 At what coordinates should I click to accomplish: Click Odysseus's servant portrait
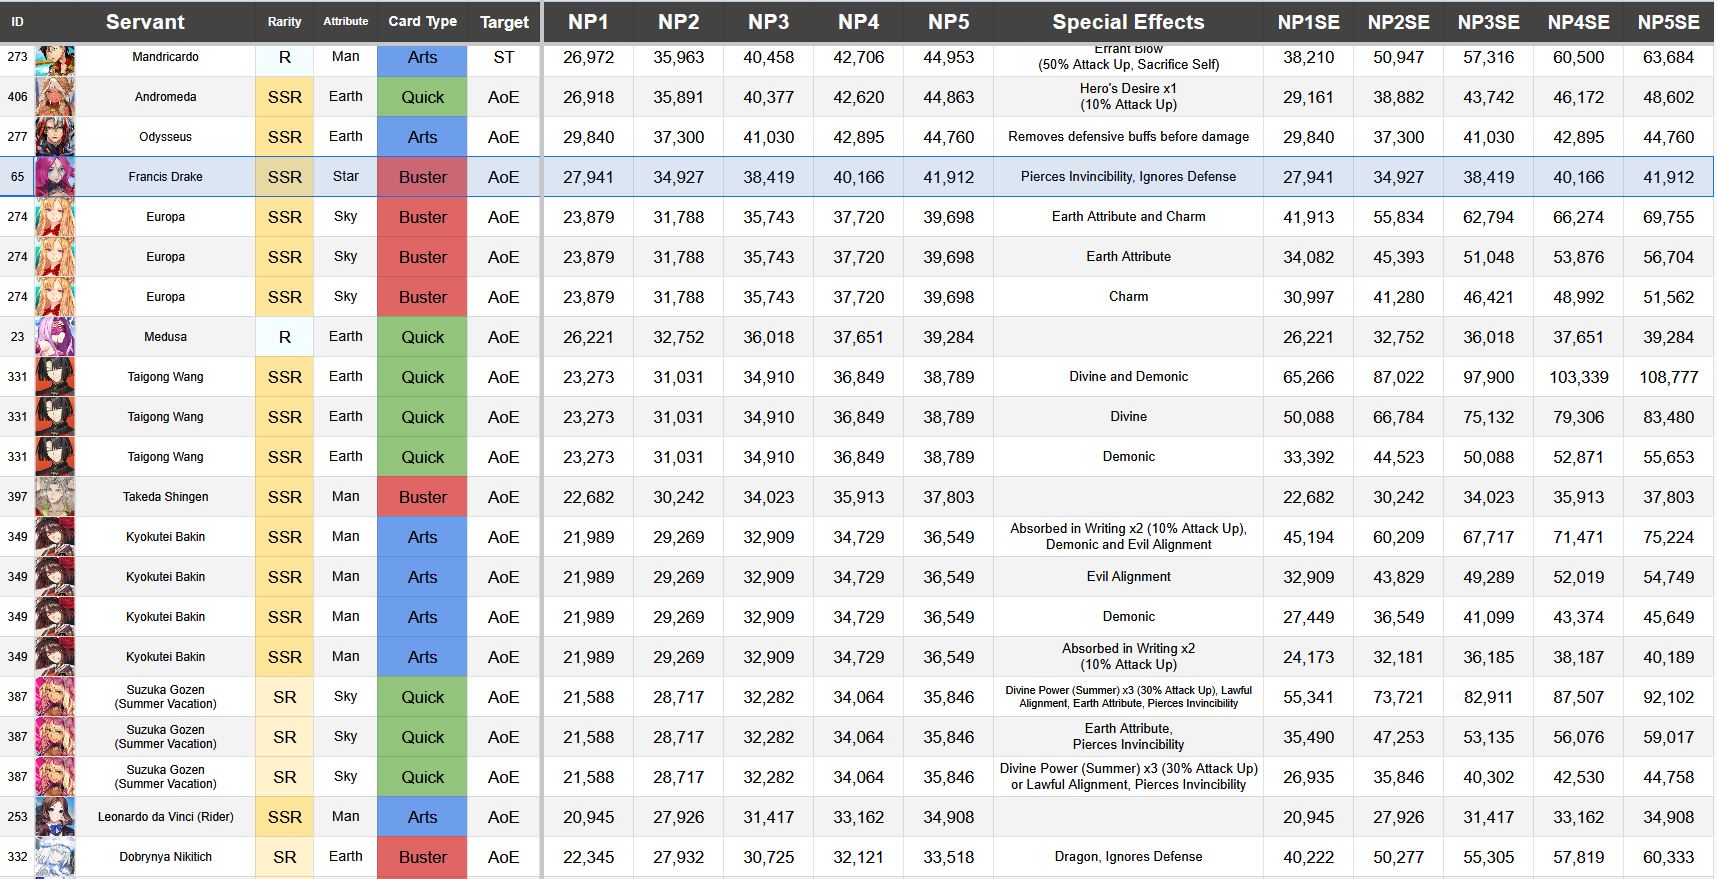pos(55,137)
